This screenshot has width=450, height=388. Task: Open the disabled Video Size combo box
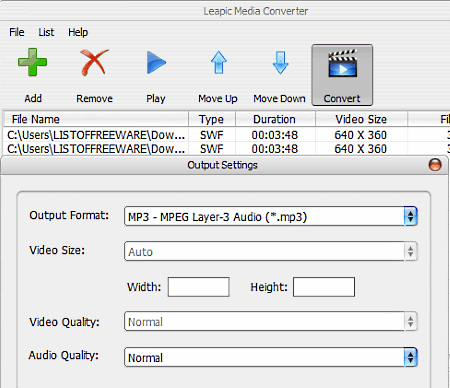coord(271,251)
